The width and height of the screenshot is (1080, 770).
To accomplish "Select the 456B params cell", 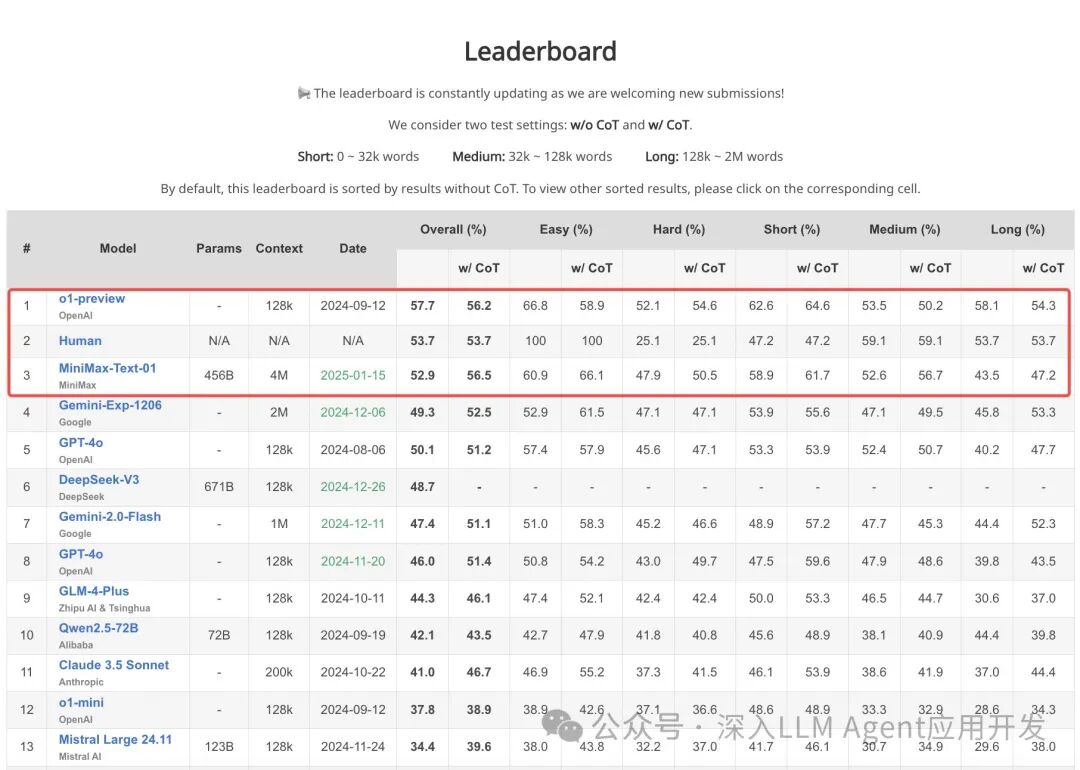I will pyautogui.click(x=219, y=375).
